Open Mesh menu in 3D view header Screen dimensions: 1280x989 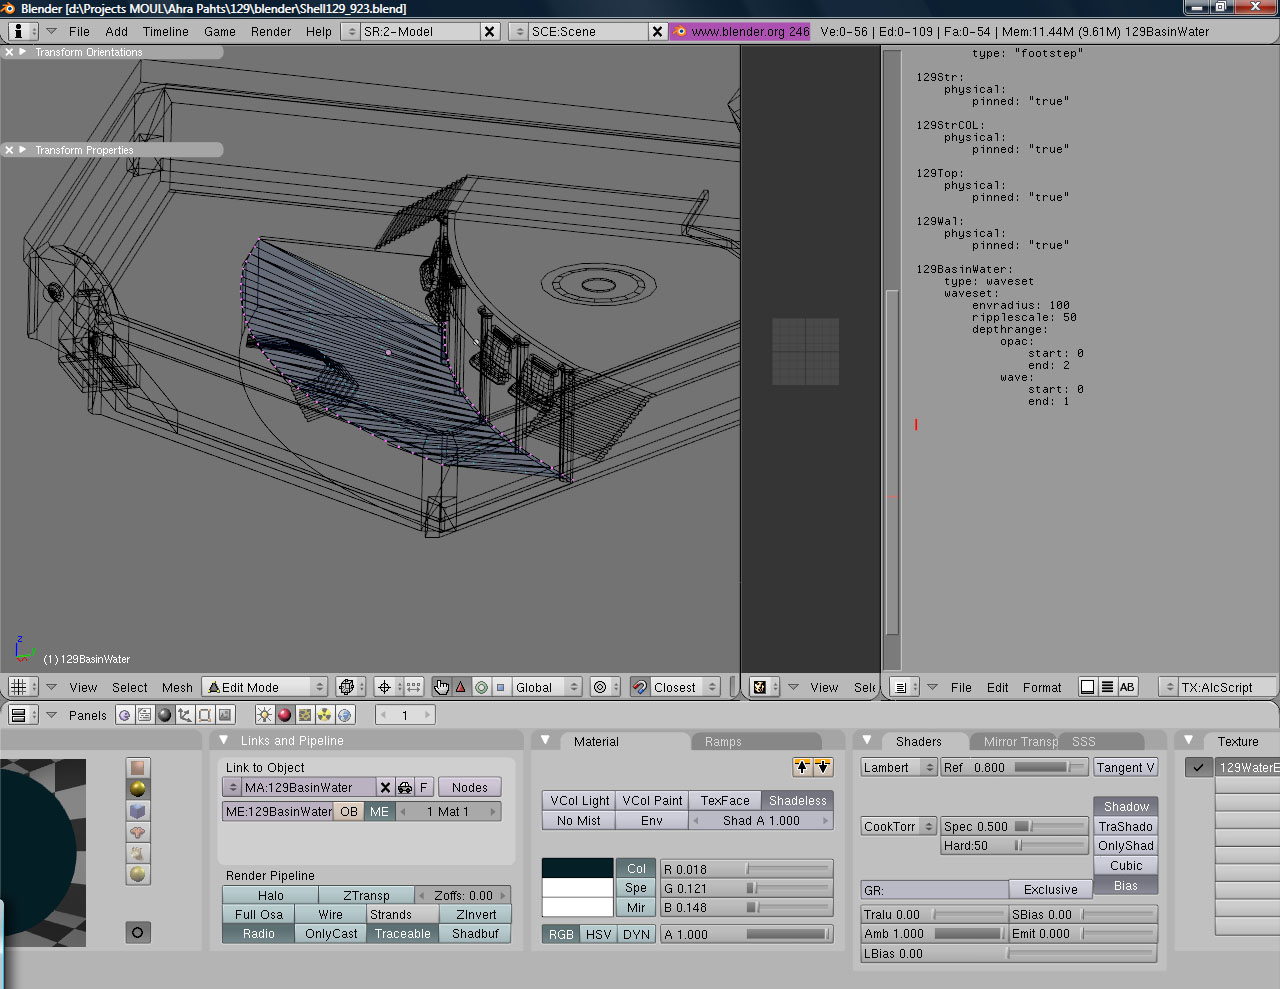click(x=177, y=687)
